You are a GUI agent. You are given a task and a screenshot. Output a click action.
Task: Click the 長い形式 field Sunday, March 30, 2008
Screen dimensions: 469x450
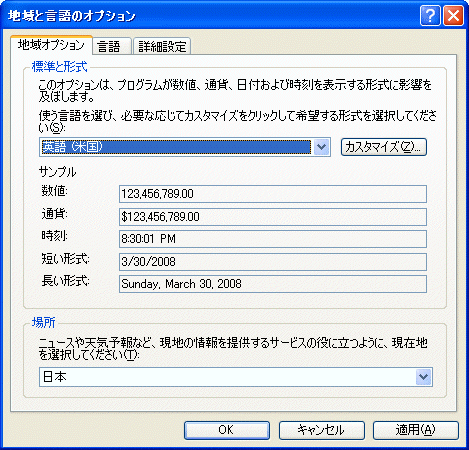pyautogui.click(x=273, y=284)
